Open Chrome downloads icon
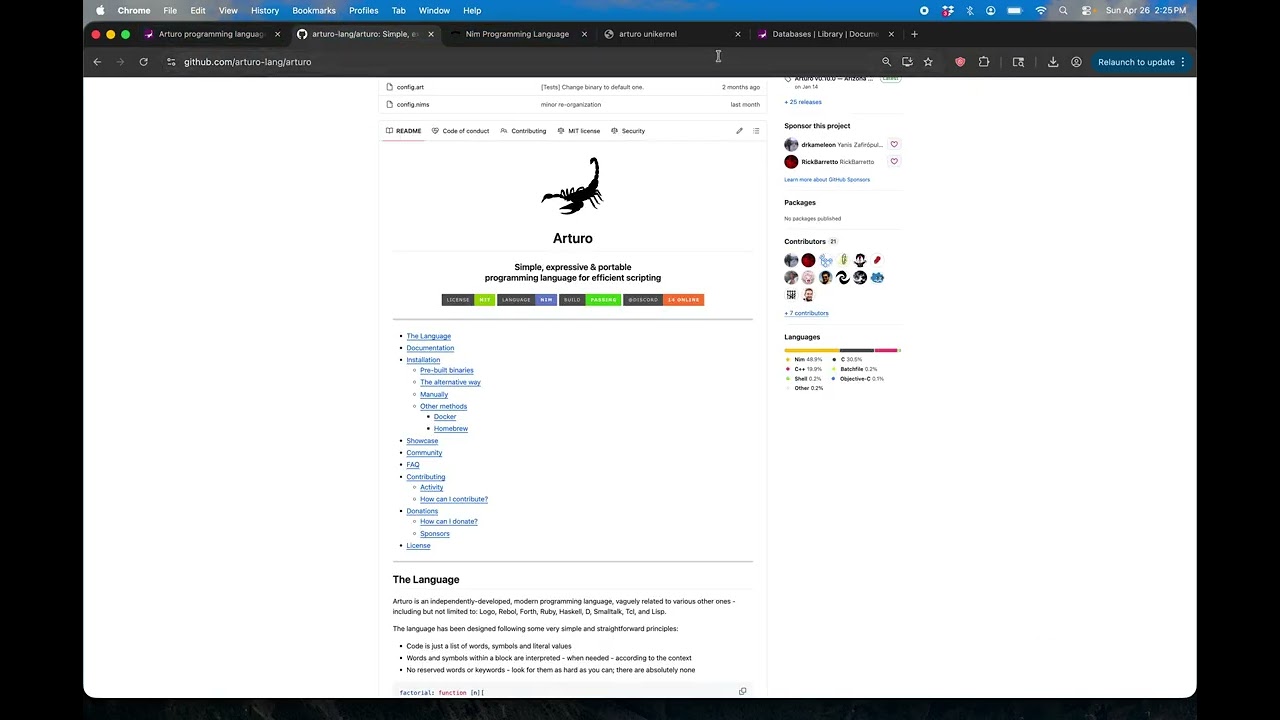The width and height of the screenshot is (1280, 720). pyautogui.click(x=1053, y=62)
